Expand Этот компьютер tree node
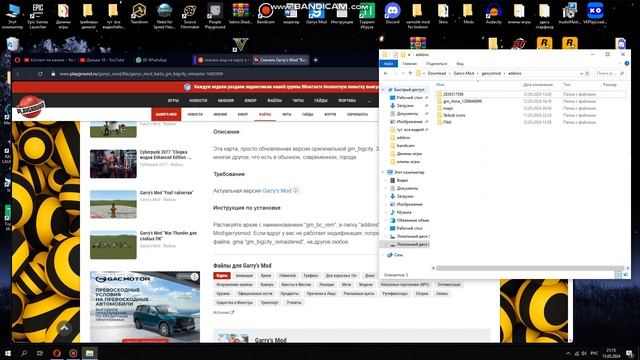The height and width of the screenshot is (360, 640). [384, 172]
